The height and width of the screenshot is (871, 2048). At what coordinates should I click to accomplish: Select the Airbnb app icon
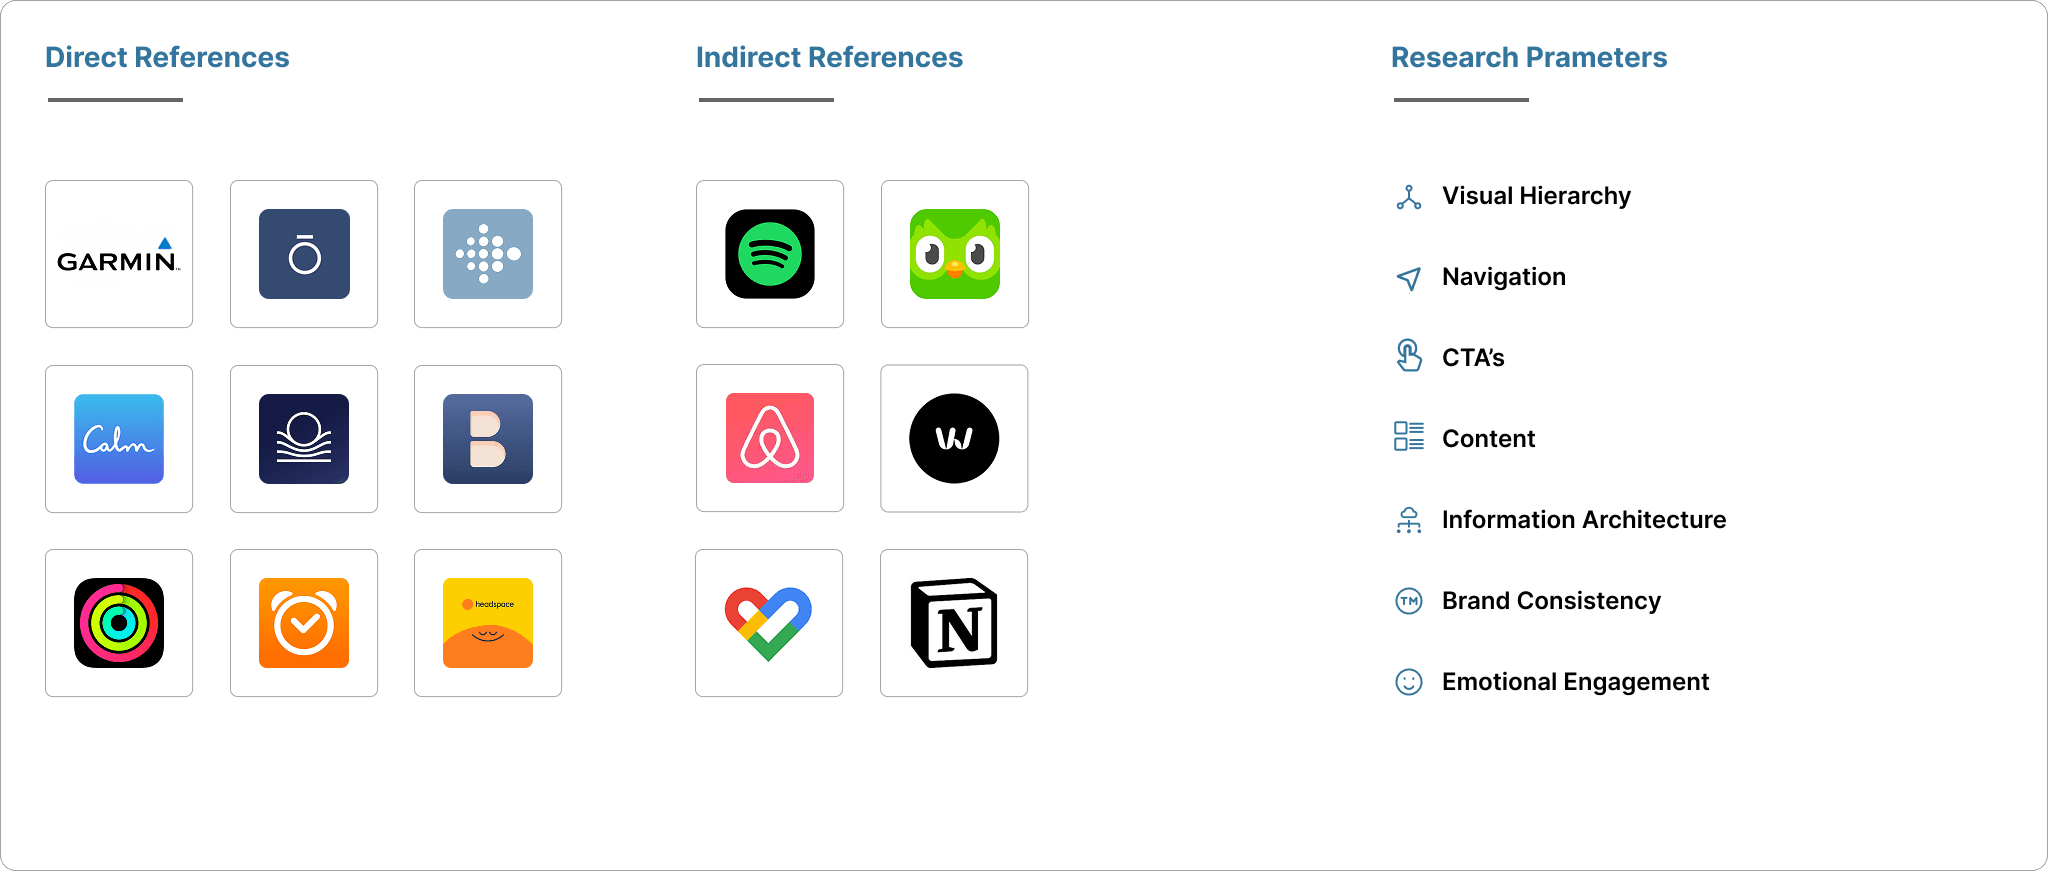click(x=770, y=438)
